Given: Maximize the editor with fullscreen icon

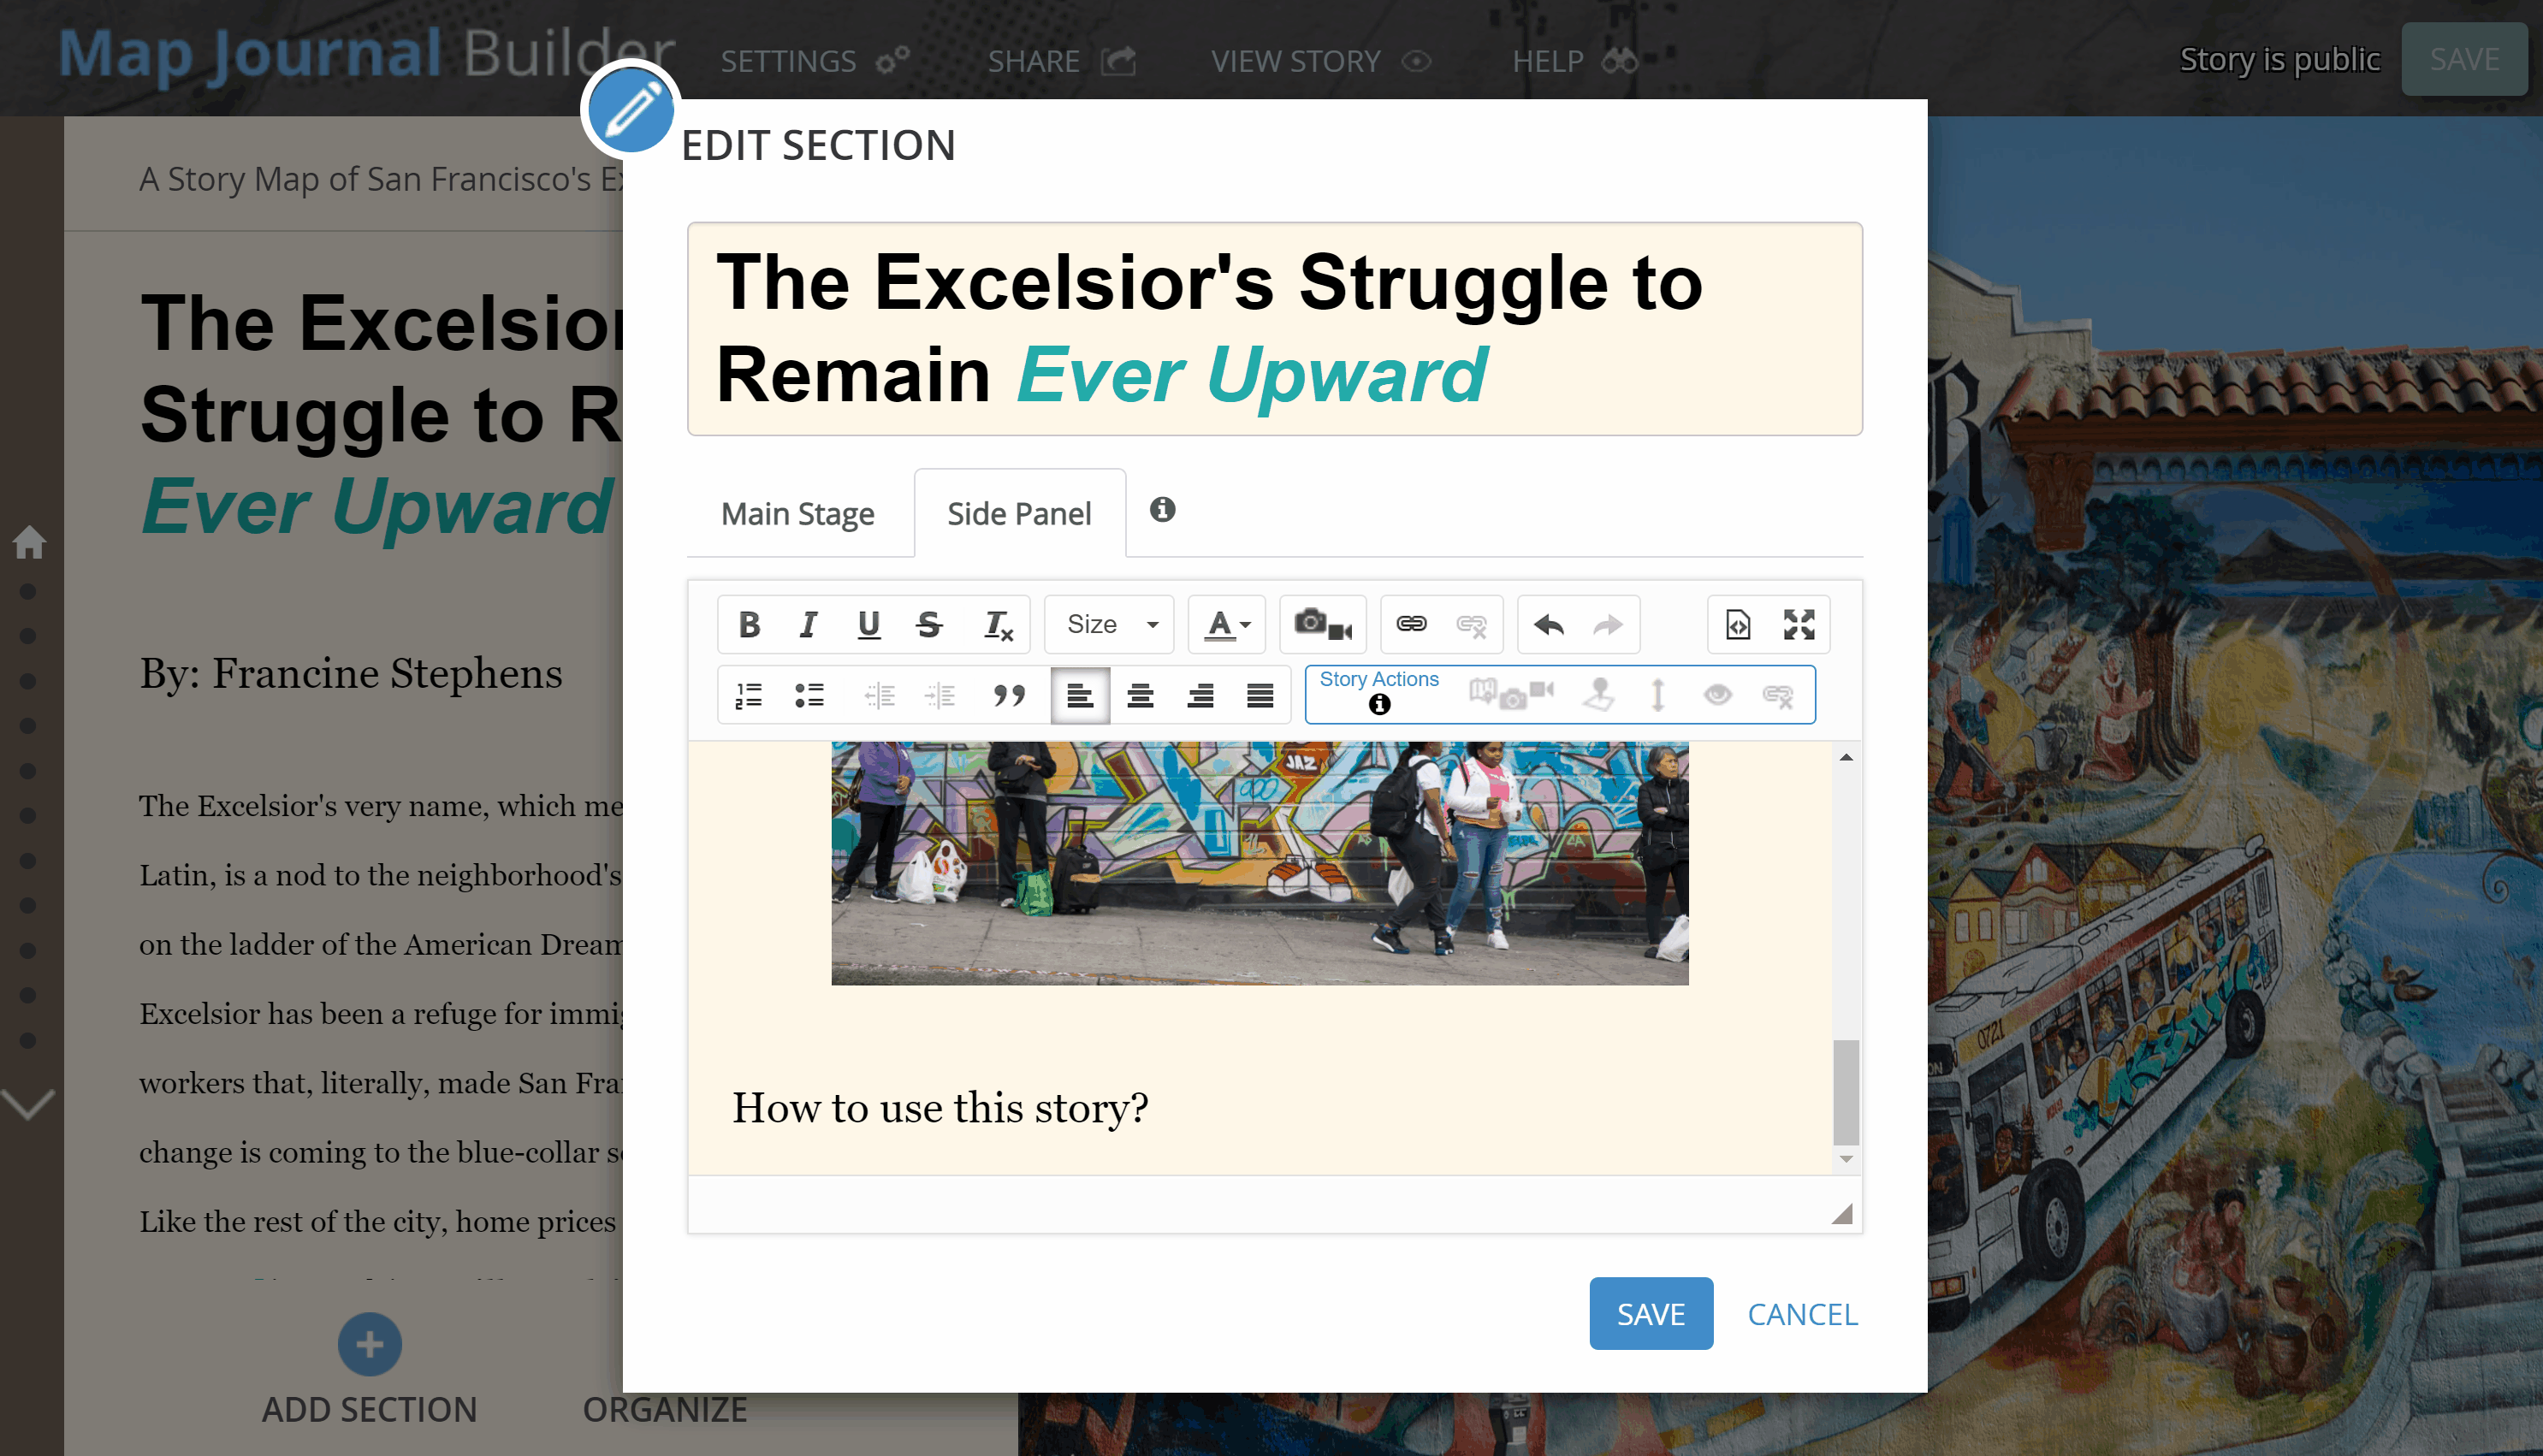Looking at the screenshot, I should (1798, 625).
